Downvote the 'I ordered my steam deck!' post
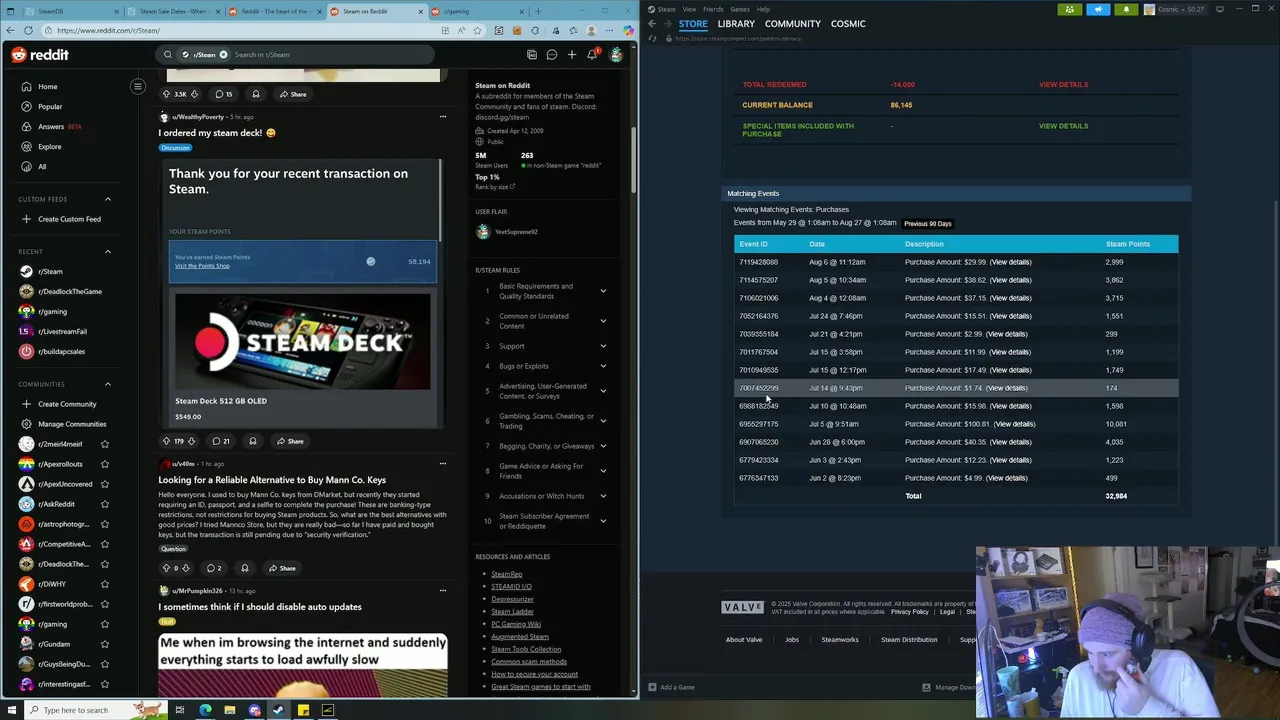 tap(192, 441)
